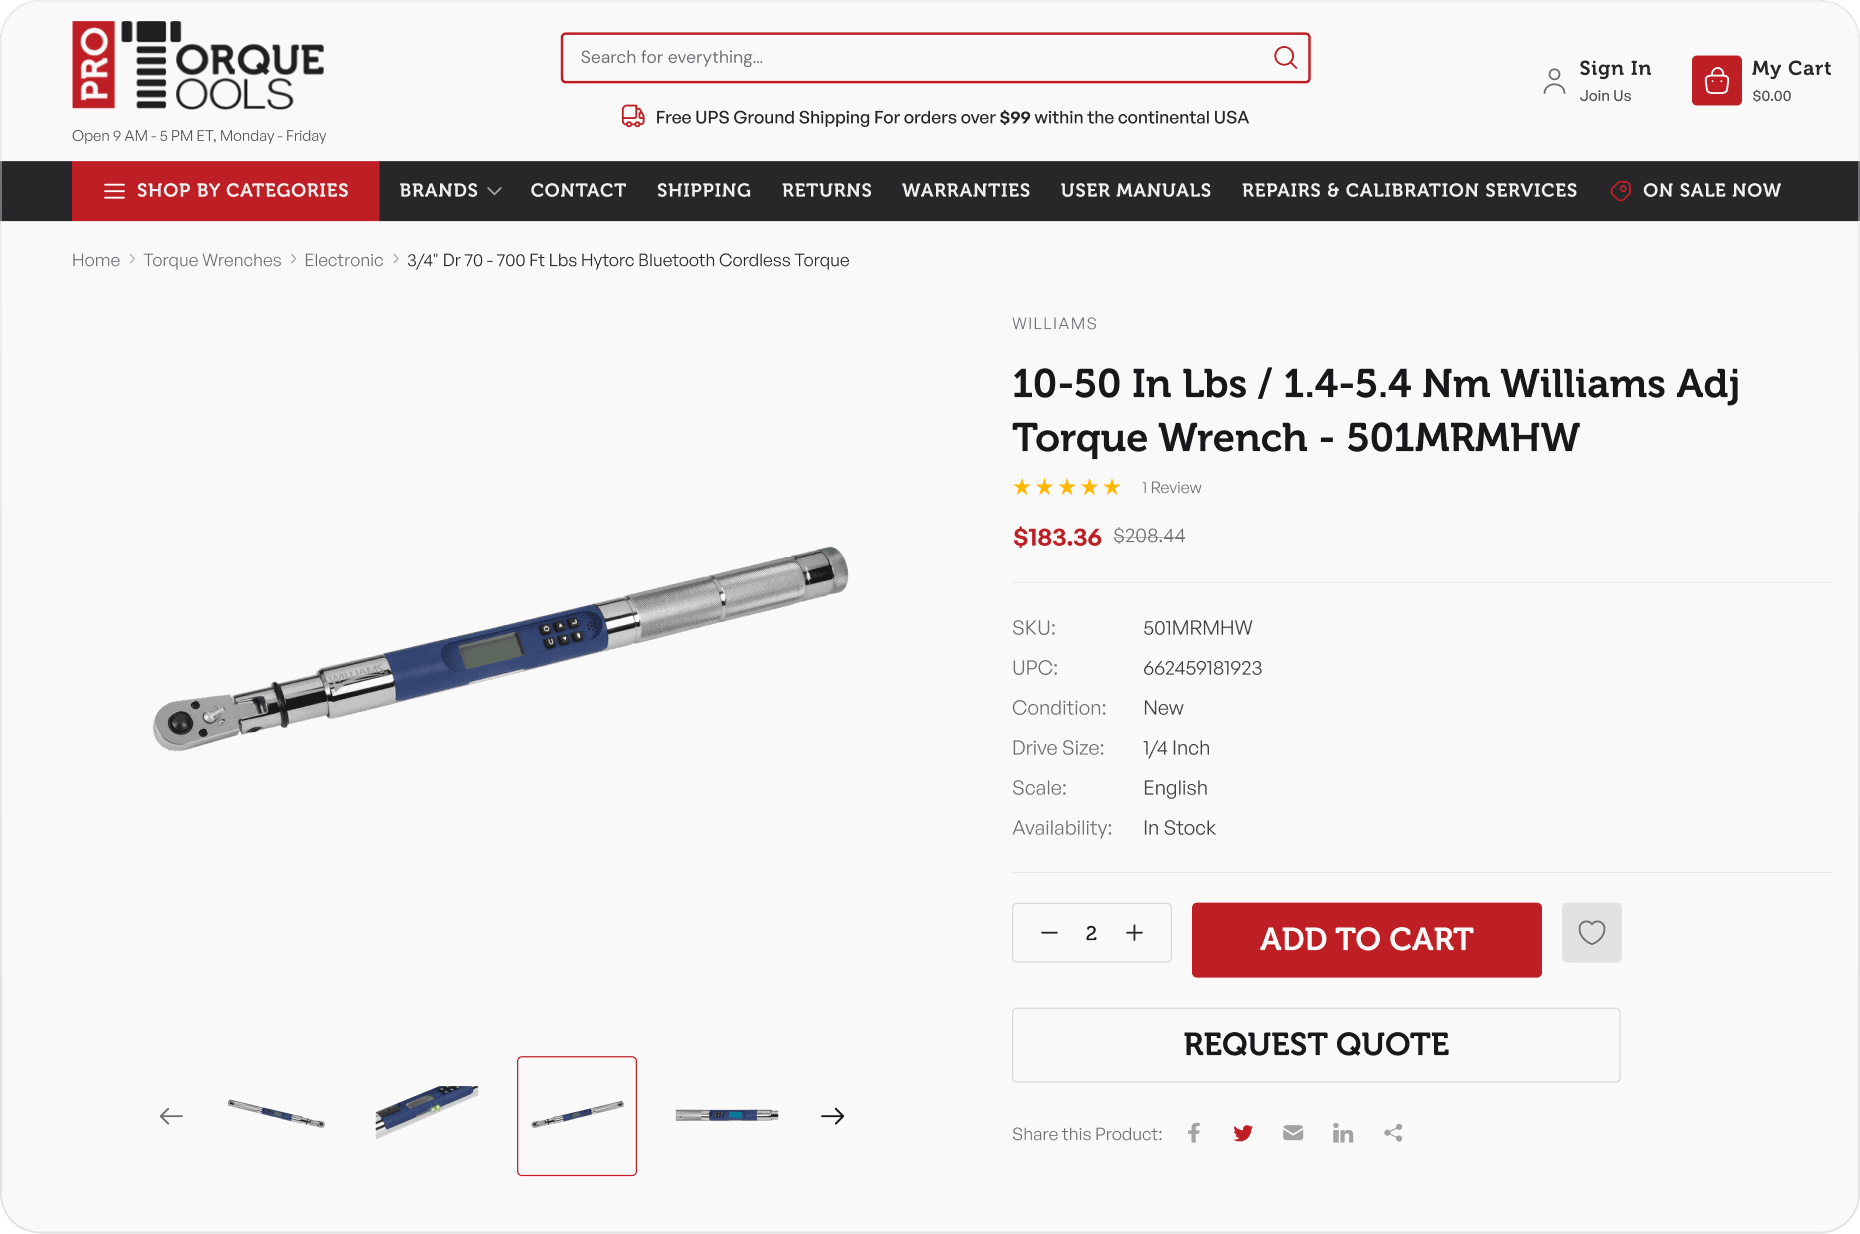Image resolution: width=1860 pixels, height=1234 pixels.
Task: Click the Request Quote button
Action: click(1316, 1045)
